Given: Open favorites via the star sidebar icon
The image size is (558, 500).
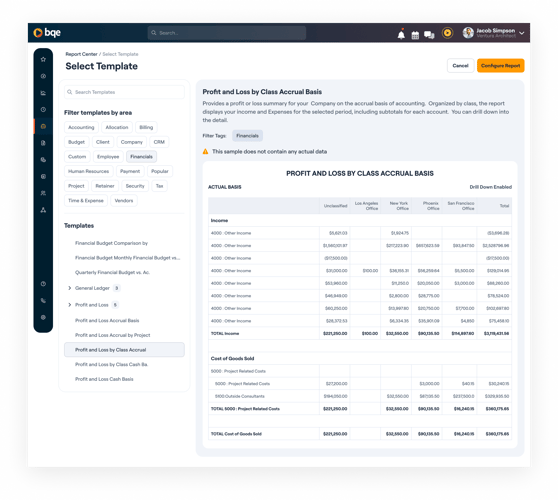Looking at the screenshot, I should pos(43,59).
